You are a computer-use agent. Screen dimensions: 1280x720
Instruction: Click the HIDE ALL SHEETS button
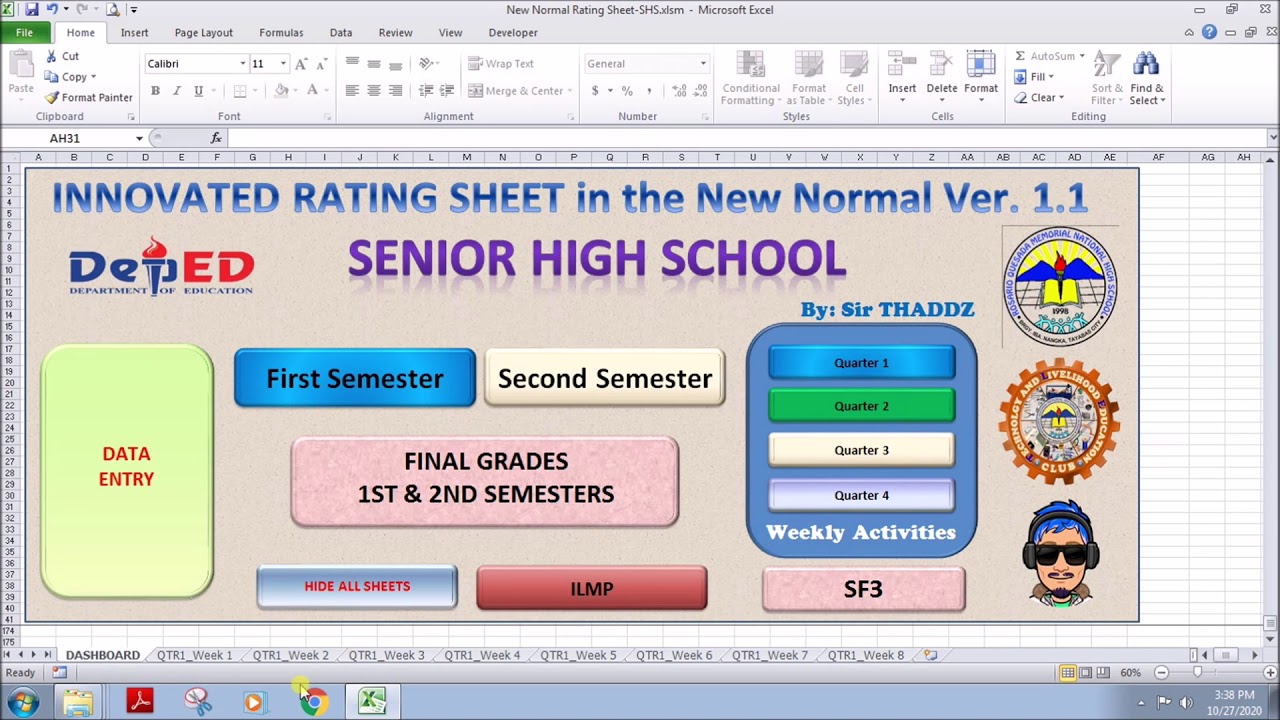click(357, 587)
